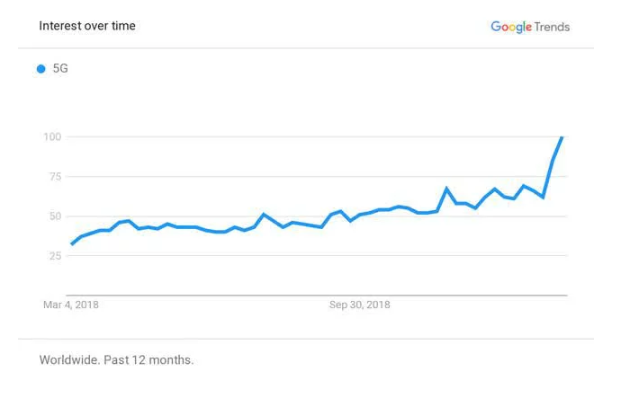The height and width of the screenshot is (402, 623).
Task: Click the 75 y-axis label
Action: click(x=56, y=176)
